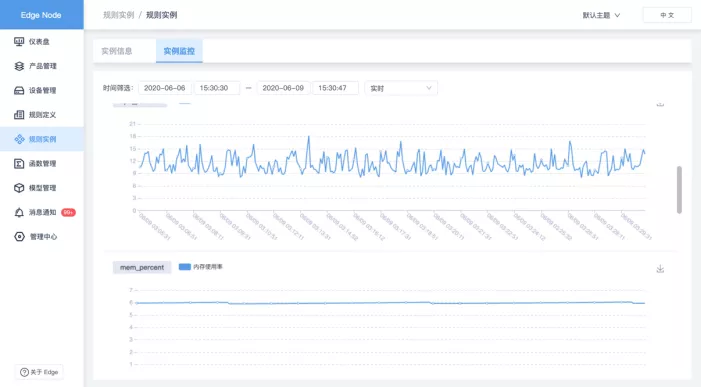Click the start date field 2020-06-06

[x=165, y=88]
